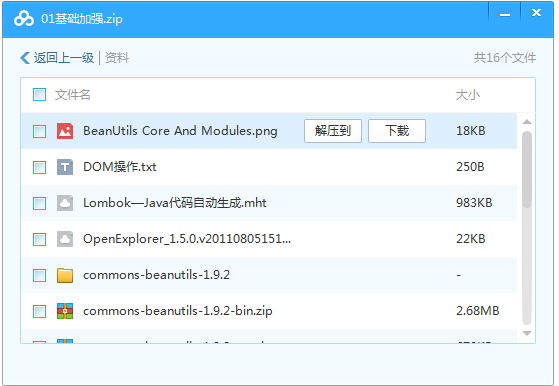Check the box for BeanUtils Core And Modules.png
The height and width of the screenshot is (386, 559).
(39, 131)
